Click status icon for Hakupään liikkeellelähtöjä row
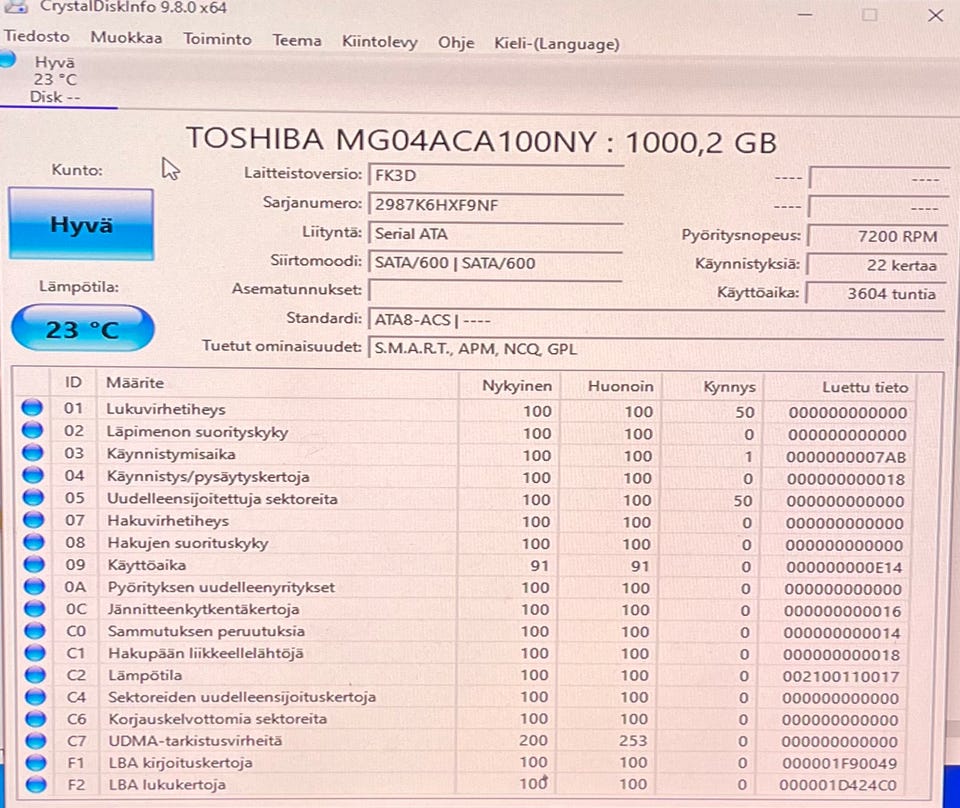Image resolution: width=960 pixels, height=808 pixels. coord(35,653)
